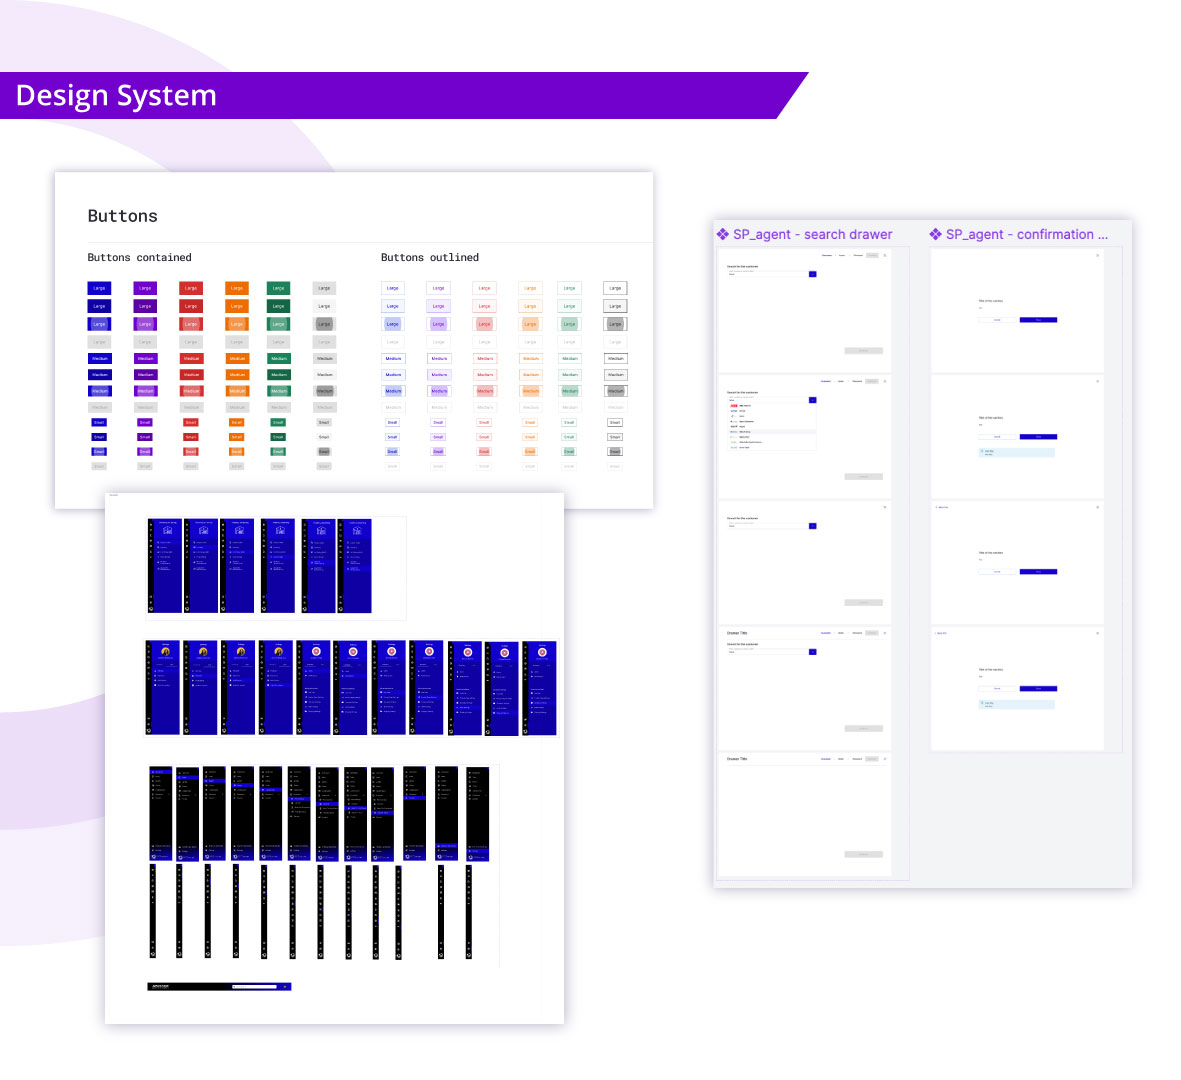The height and width of the screenshot is (1080, 1181).
Task: Click the ripple-state green contained Medium button
Action: pyautogui.click(x=279, y=391)
